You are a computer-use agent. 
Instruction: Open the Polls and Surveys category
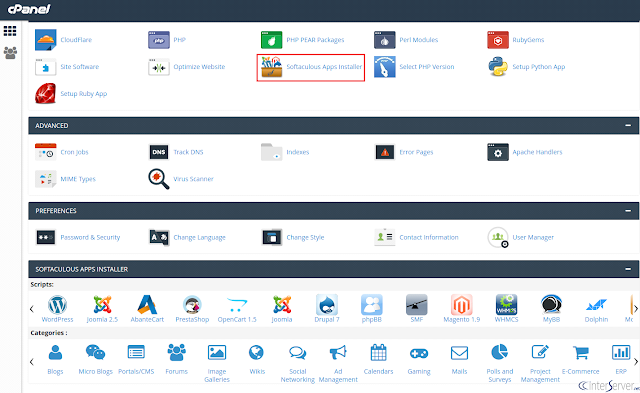[x=500, y=352]
